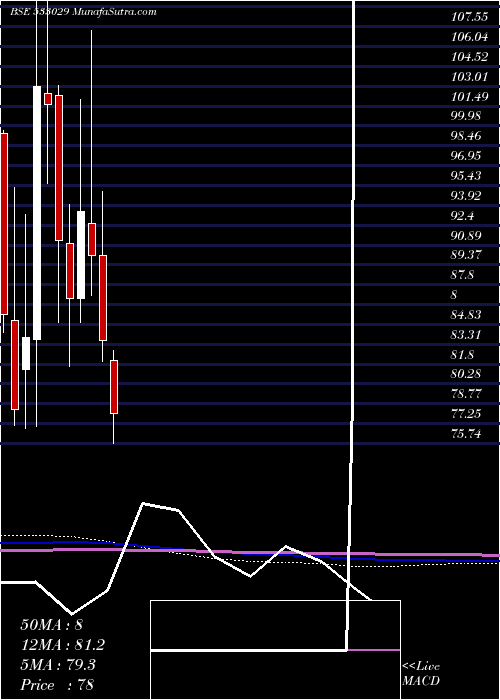This screenshot has height=700, width=500.
Task: Select the 96.95 price axis label
Action: point(466,156)
